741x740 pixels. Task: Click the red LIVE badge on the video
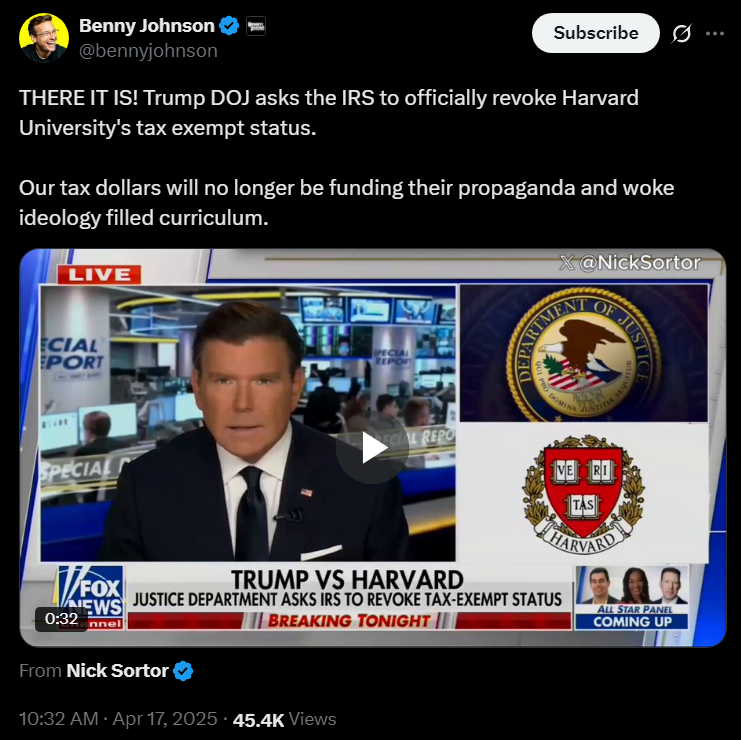pyautogui.click(x=99, y=275)
